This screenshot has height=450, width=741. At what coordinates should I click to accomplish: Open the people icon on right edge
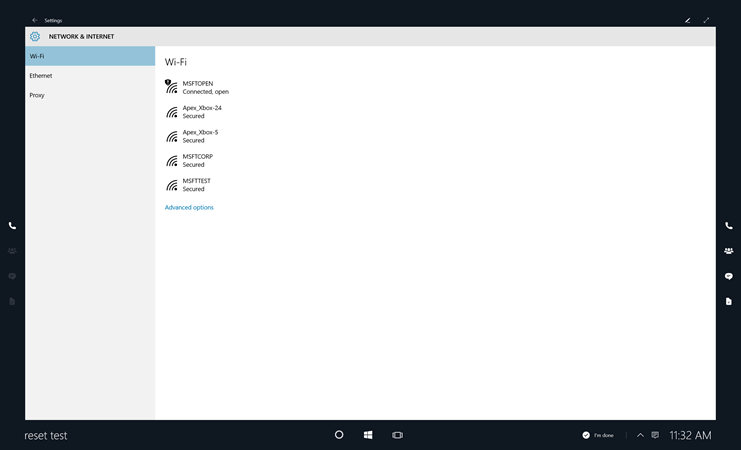tap(728, 251)
